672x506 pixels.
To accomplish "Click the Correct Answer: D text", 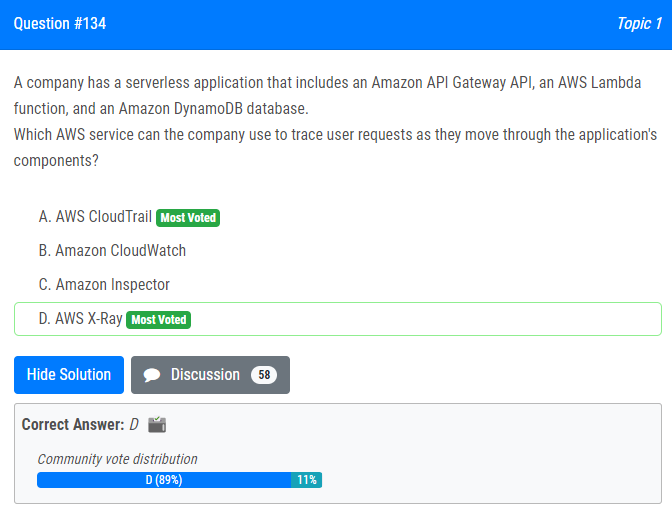I will tap(80, 425).
